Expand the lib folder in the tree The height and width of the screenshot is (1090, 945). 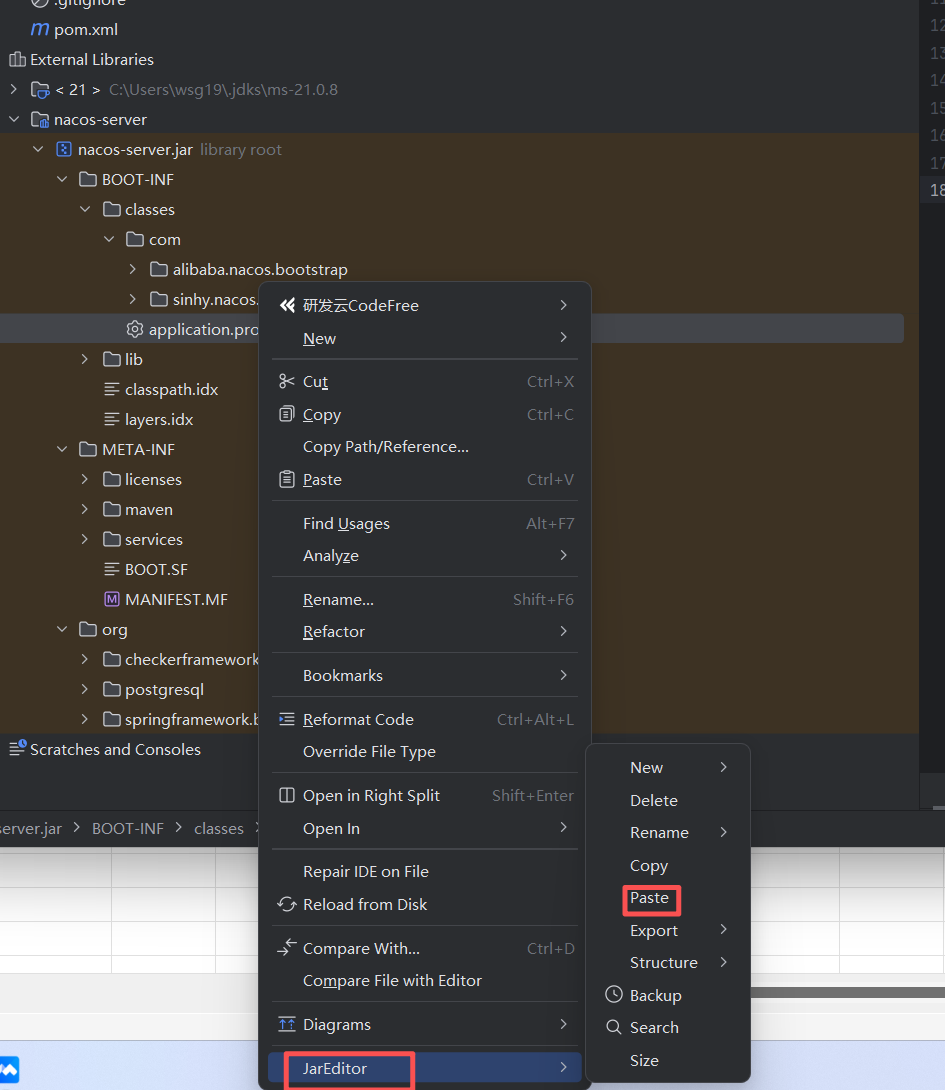click(85, 359)
